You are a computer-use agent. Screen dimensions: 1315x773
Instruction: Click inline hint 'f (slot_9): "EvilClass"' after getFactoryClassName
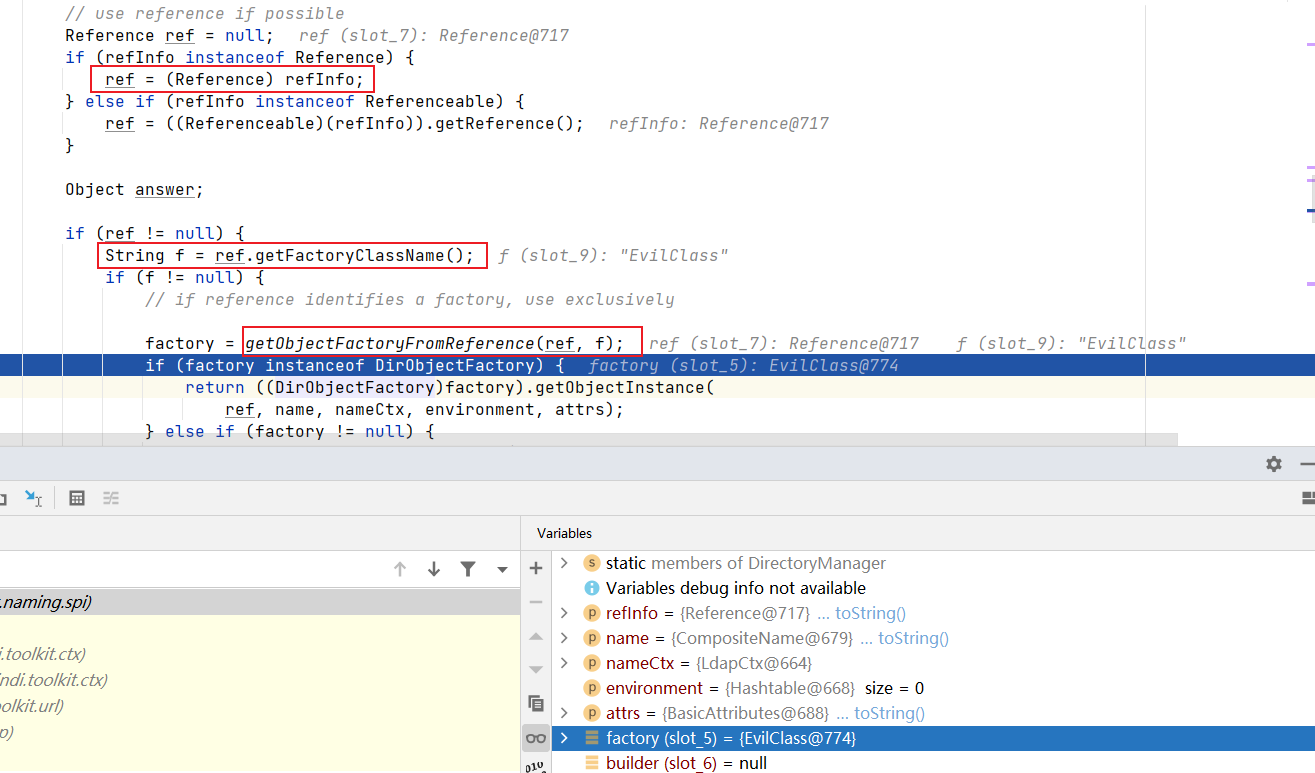[x=613, y=255]
